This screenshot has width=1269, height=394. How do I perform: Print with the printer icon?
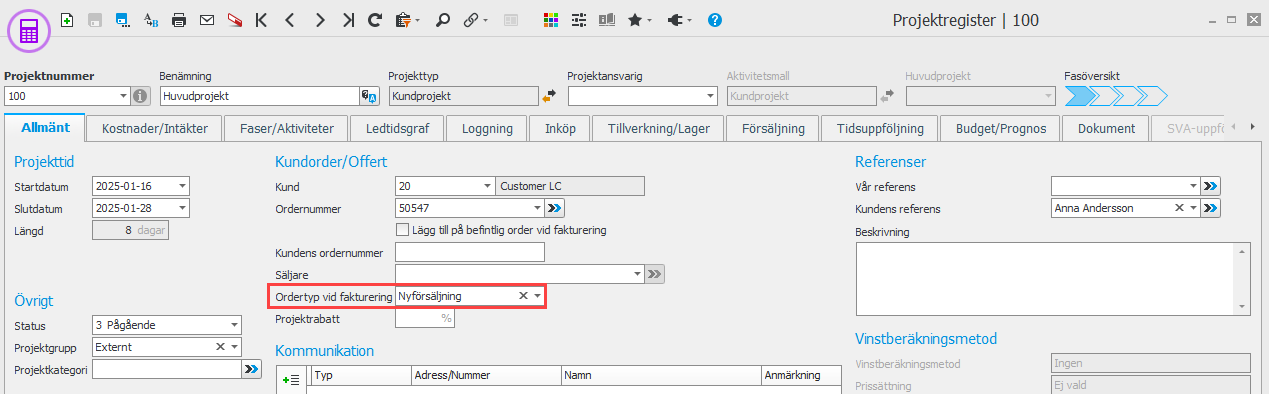(x=179, y=19)
